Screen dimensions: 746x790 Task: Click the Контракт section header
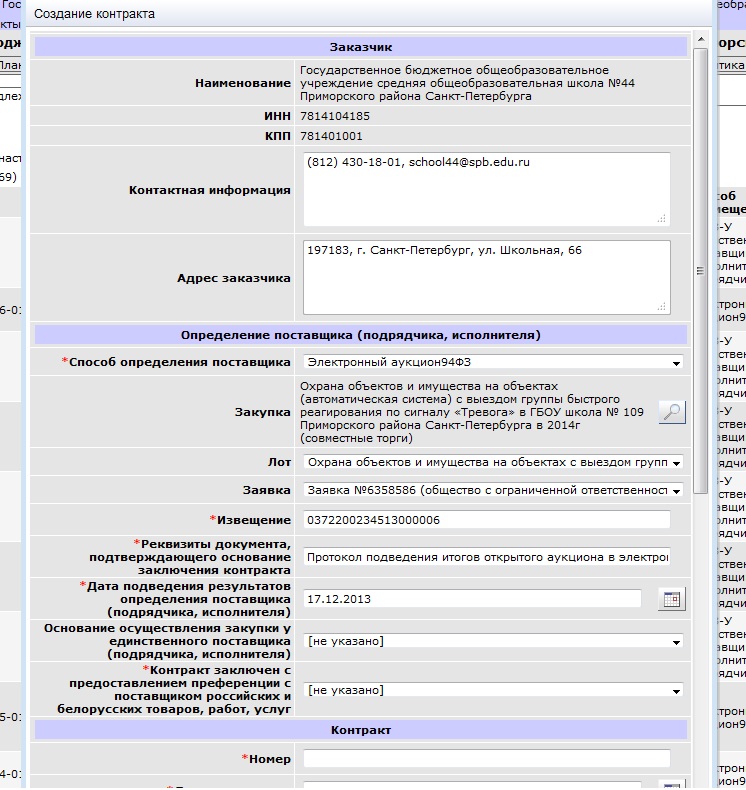[361, 730]
